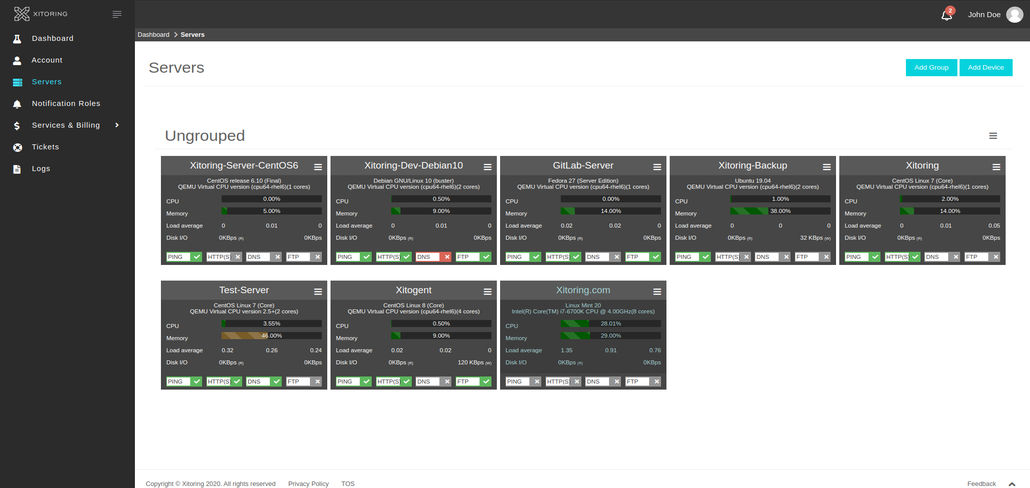Click the 'Debian GNU/Linux 10 (buster)' text
Image resolution: width=1030 pixels, height=488 pixels.
coord(414,180)
